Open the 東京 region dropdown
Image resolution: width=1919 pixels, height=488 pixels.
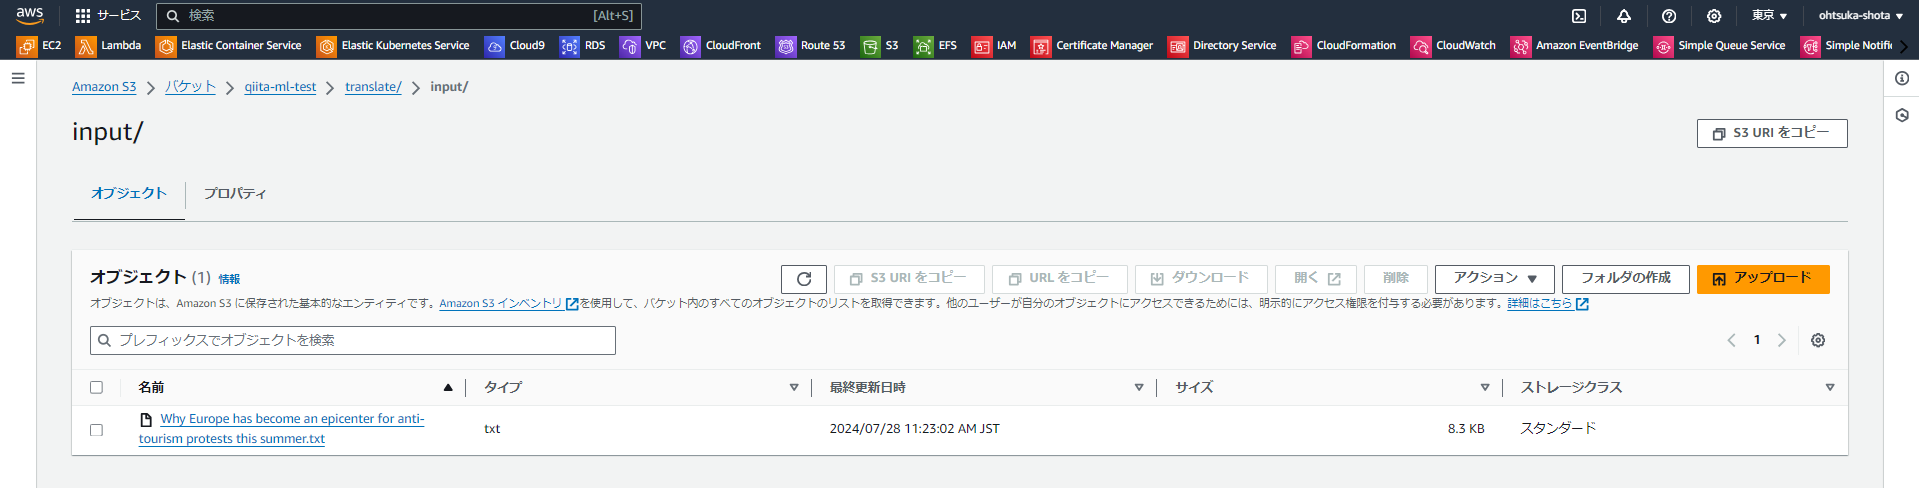coord(1769,16)
